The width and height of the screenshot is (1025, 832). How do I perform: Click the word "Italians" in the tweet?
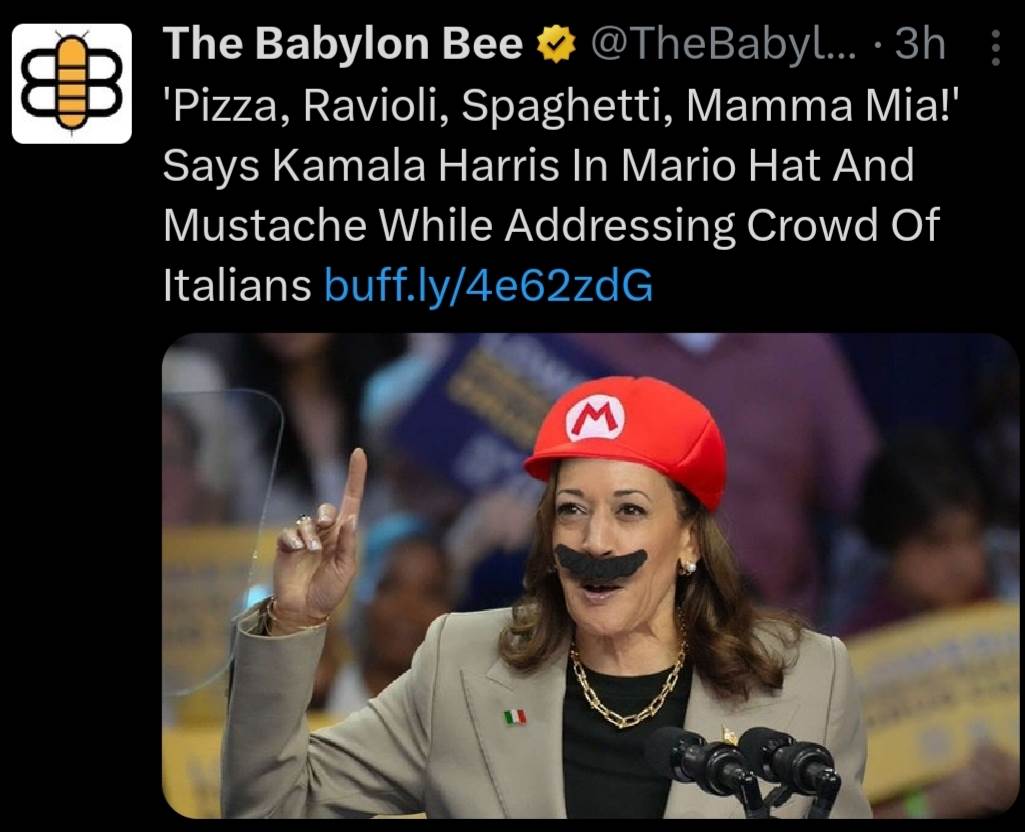point(237,287)
